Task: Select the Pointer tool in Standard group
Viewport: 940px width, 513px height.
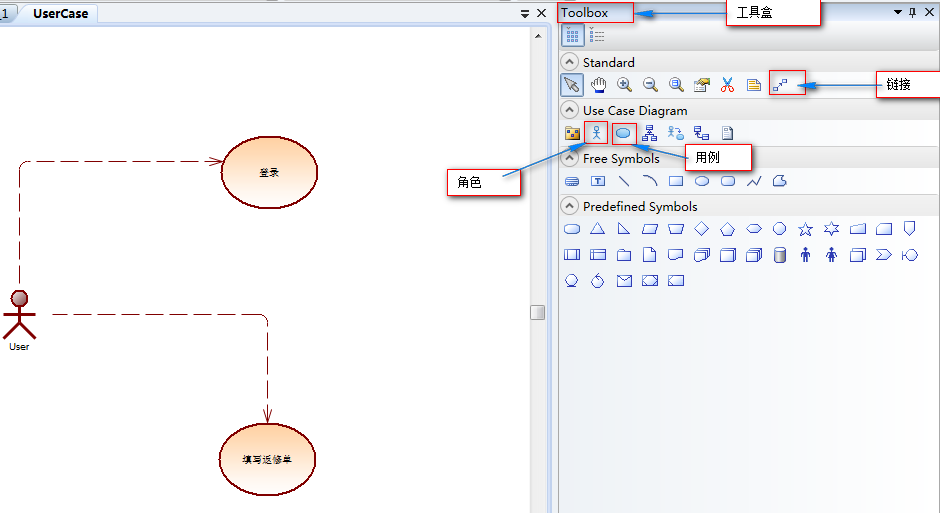Action: [572, 85]
